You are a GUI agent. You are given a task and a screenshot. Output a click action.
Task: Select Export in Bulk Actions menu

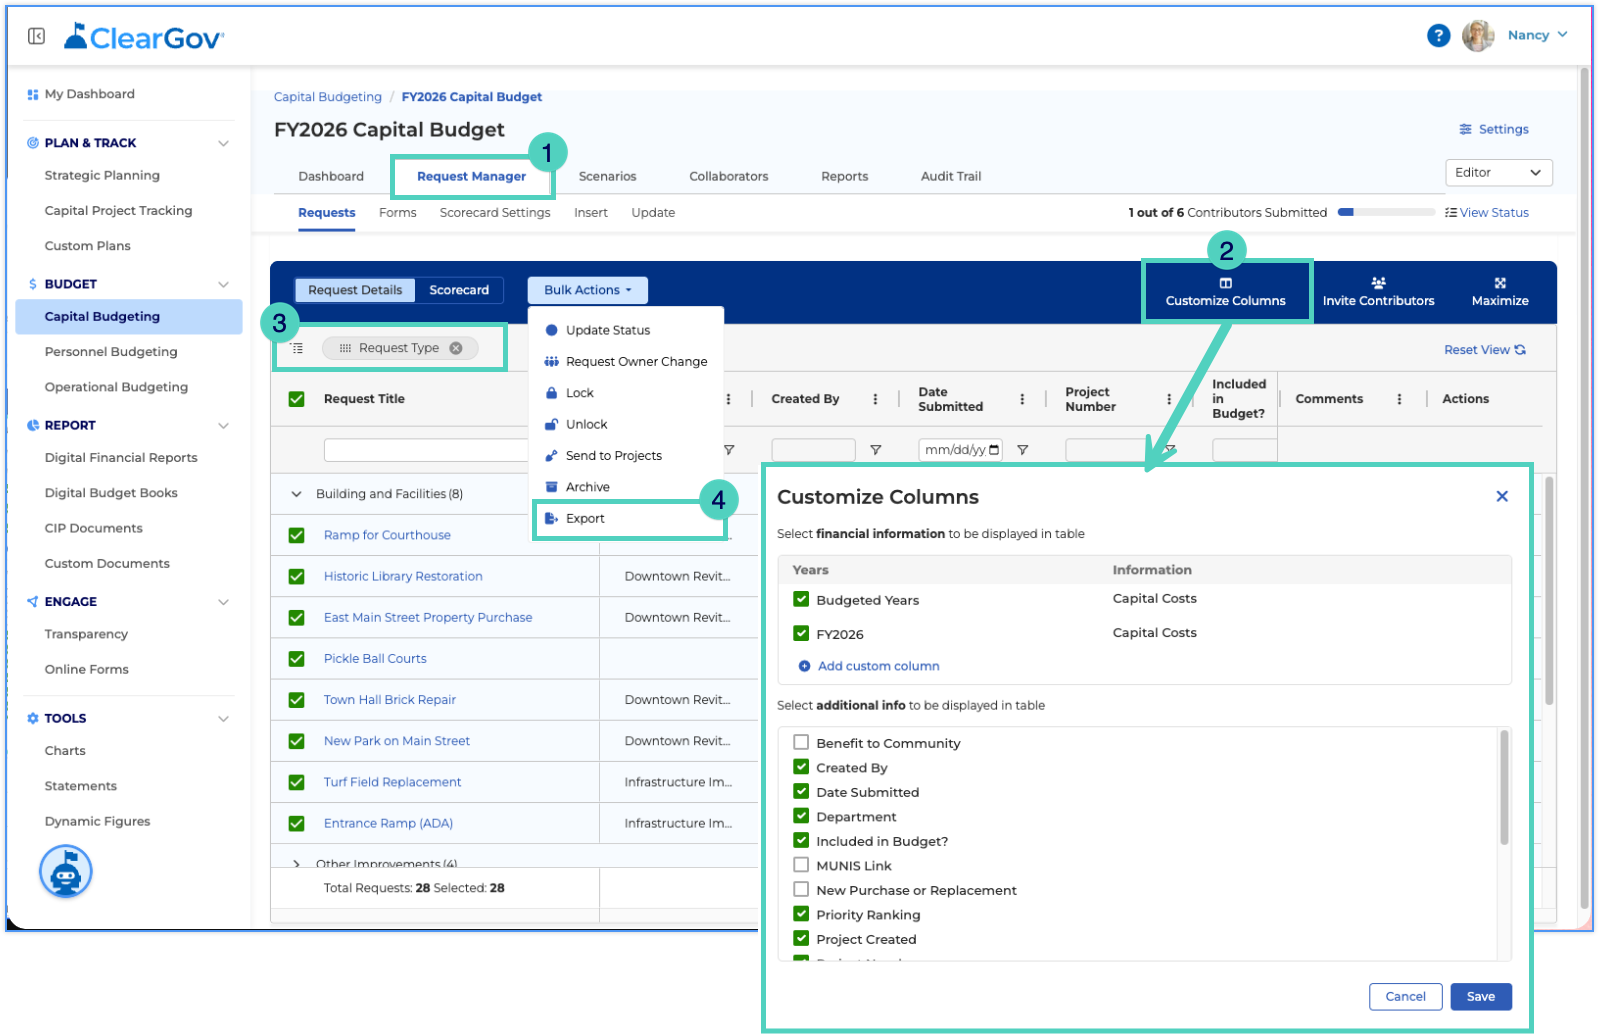click(x=586, y=518)
